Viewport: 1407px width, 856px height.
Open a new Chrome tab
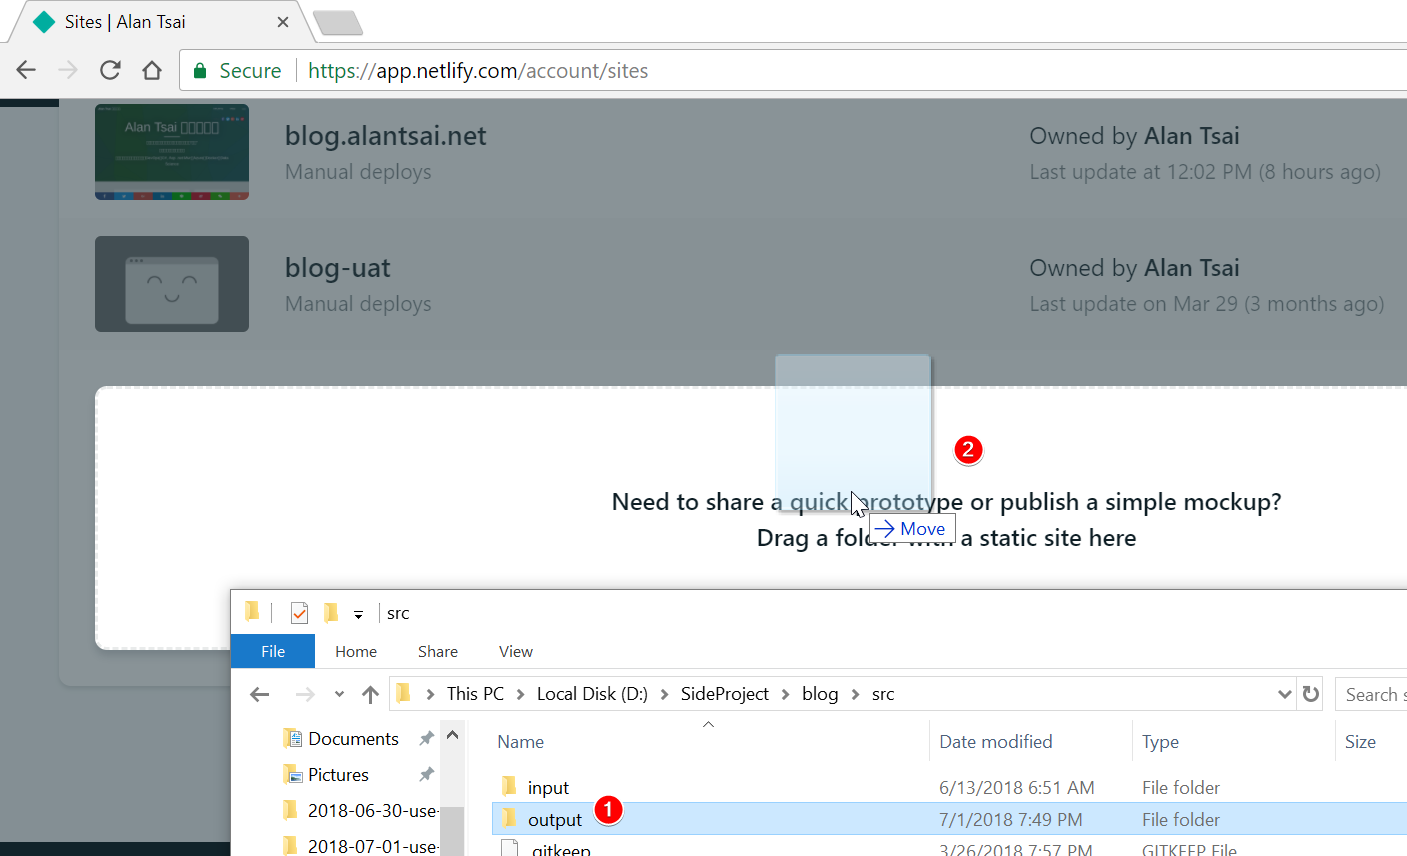(338, 22)
